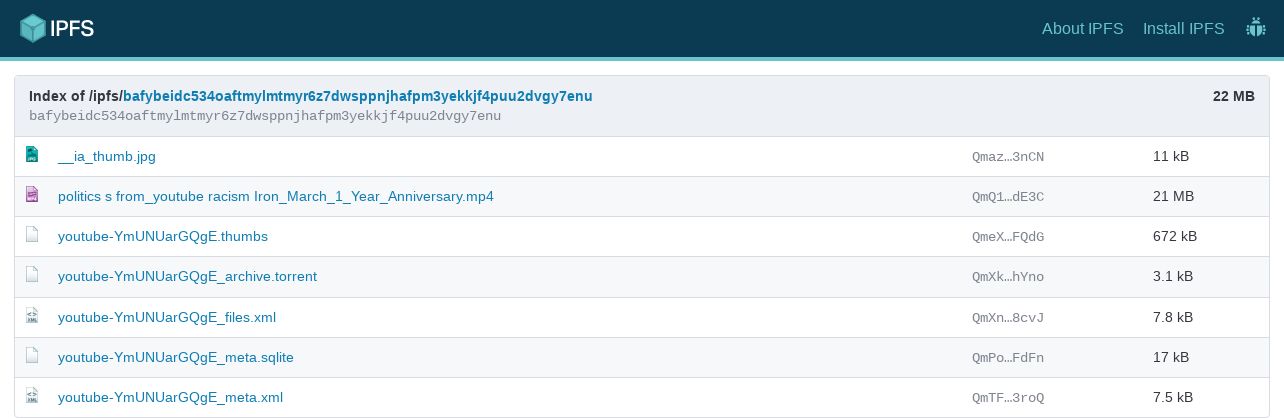
Task: Download youtube-YmUNUarGQgE_archive.torrent
Action: point(187,276)
